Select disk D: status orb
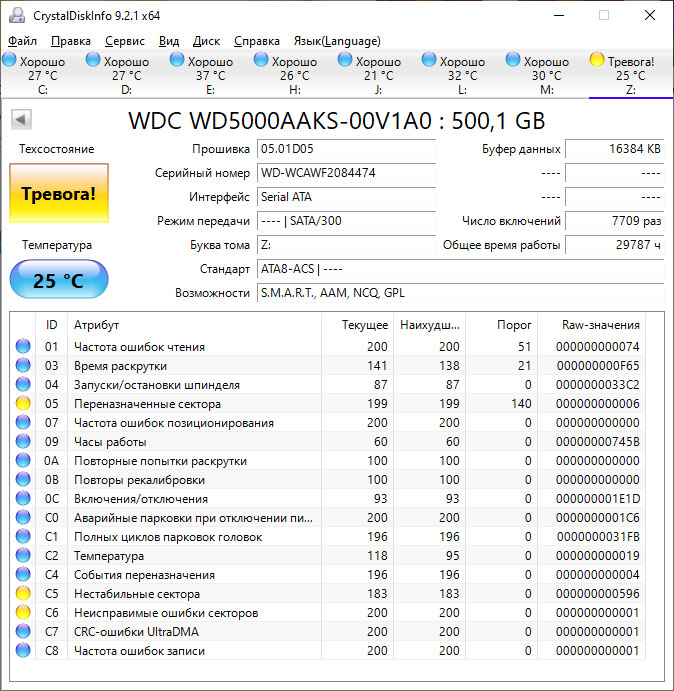The width and height of the screenshot is (674, 691). [93, 59]
